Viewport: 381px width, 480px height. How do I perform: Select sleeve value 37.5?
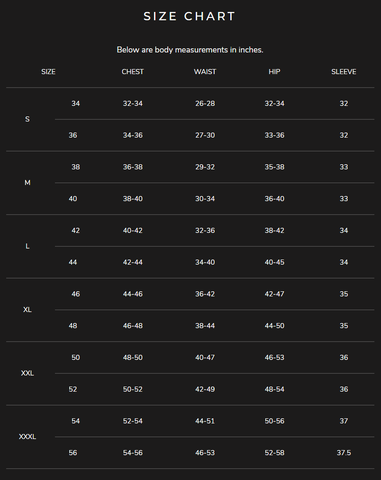344,453
